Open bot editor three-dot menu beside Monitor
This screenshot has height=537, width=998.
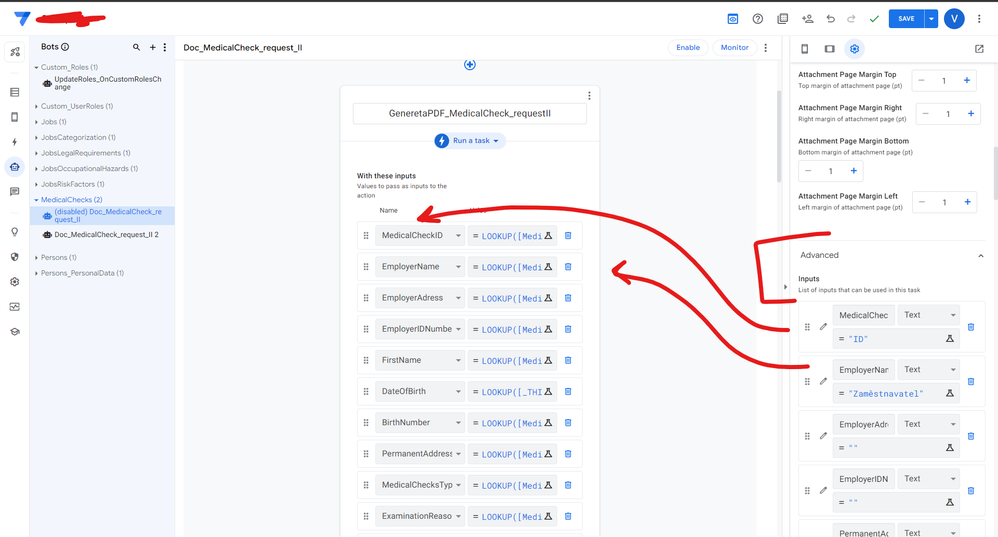coord(766,48)
